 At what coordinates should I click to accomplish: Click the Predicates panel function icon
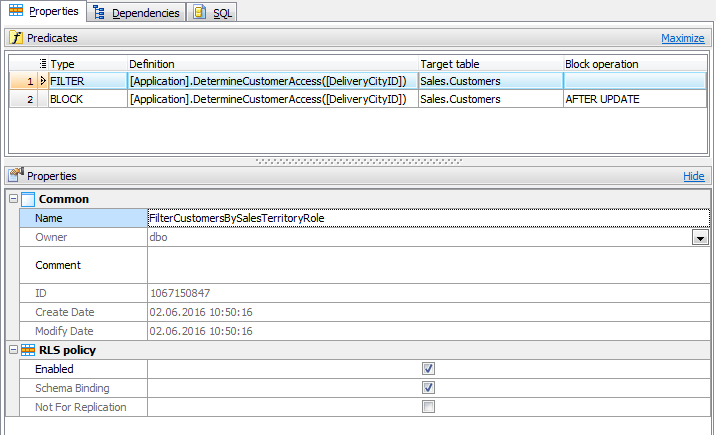pyautogui.click(x=16, y=38)
